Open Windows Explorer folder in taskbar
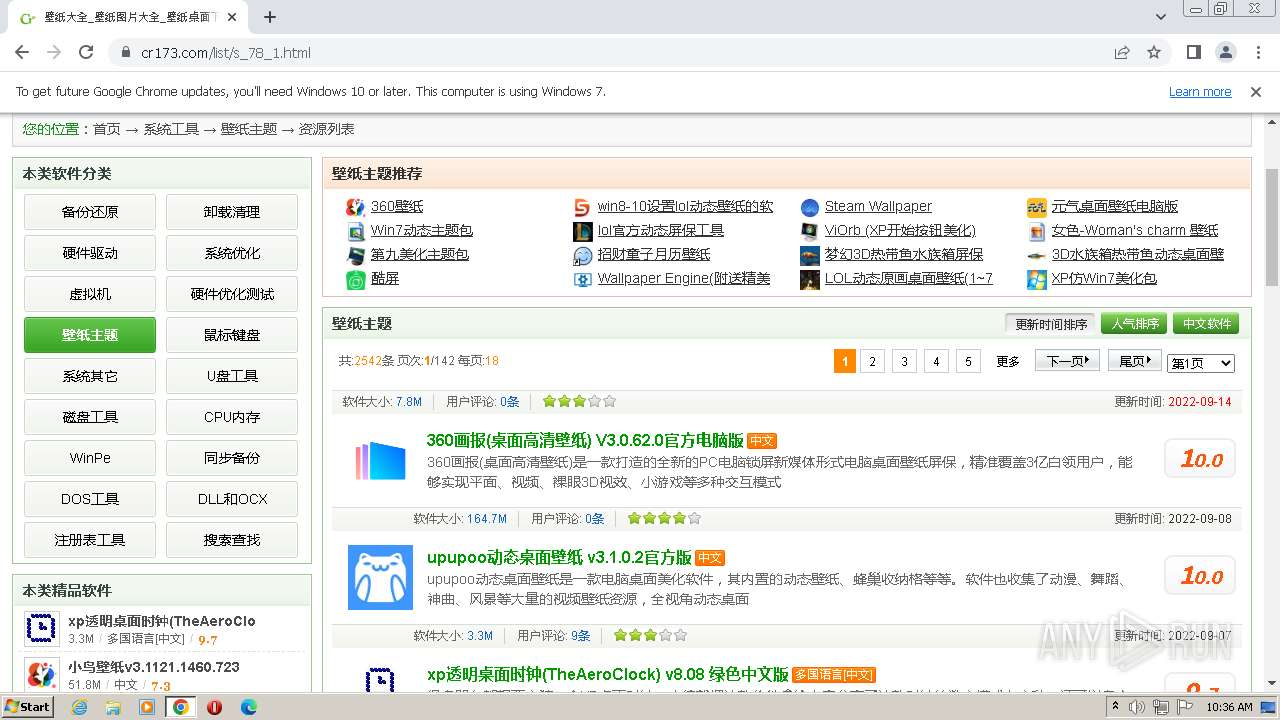The image size is (1280, 720). click(x=113, y=707)
